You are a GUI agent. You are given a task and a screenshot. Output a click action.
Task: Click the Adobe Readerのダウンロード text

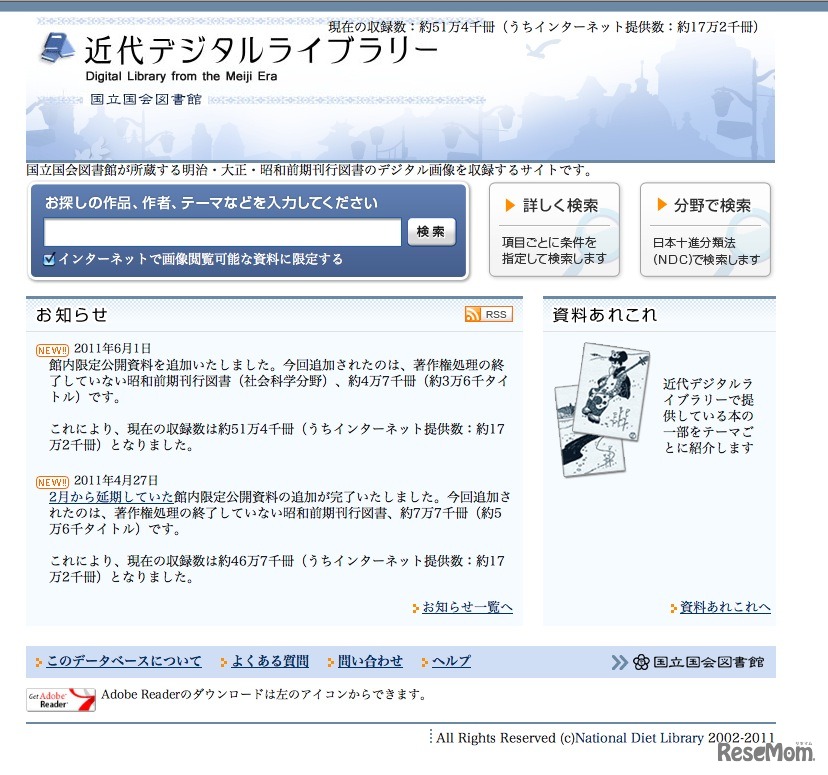tap(264, 694)
